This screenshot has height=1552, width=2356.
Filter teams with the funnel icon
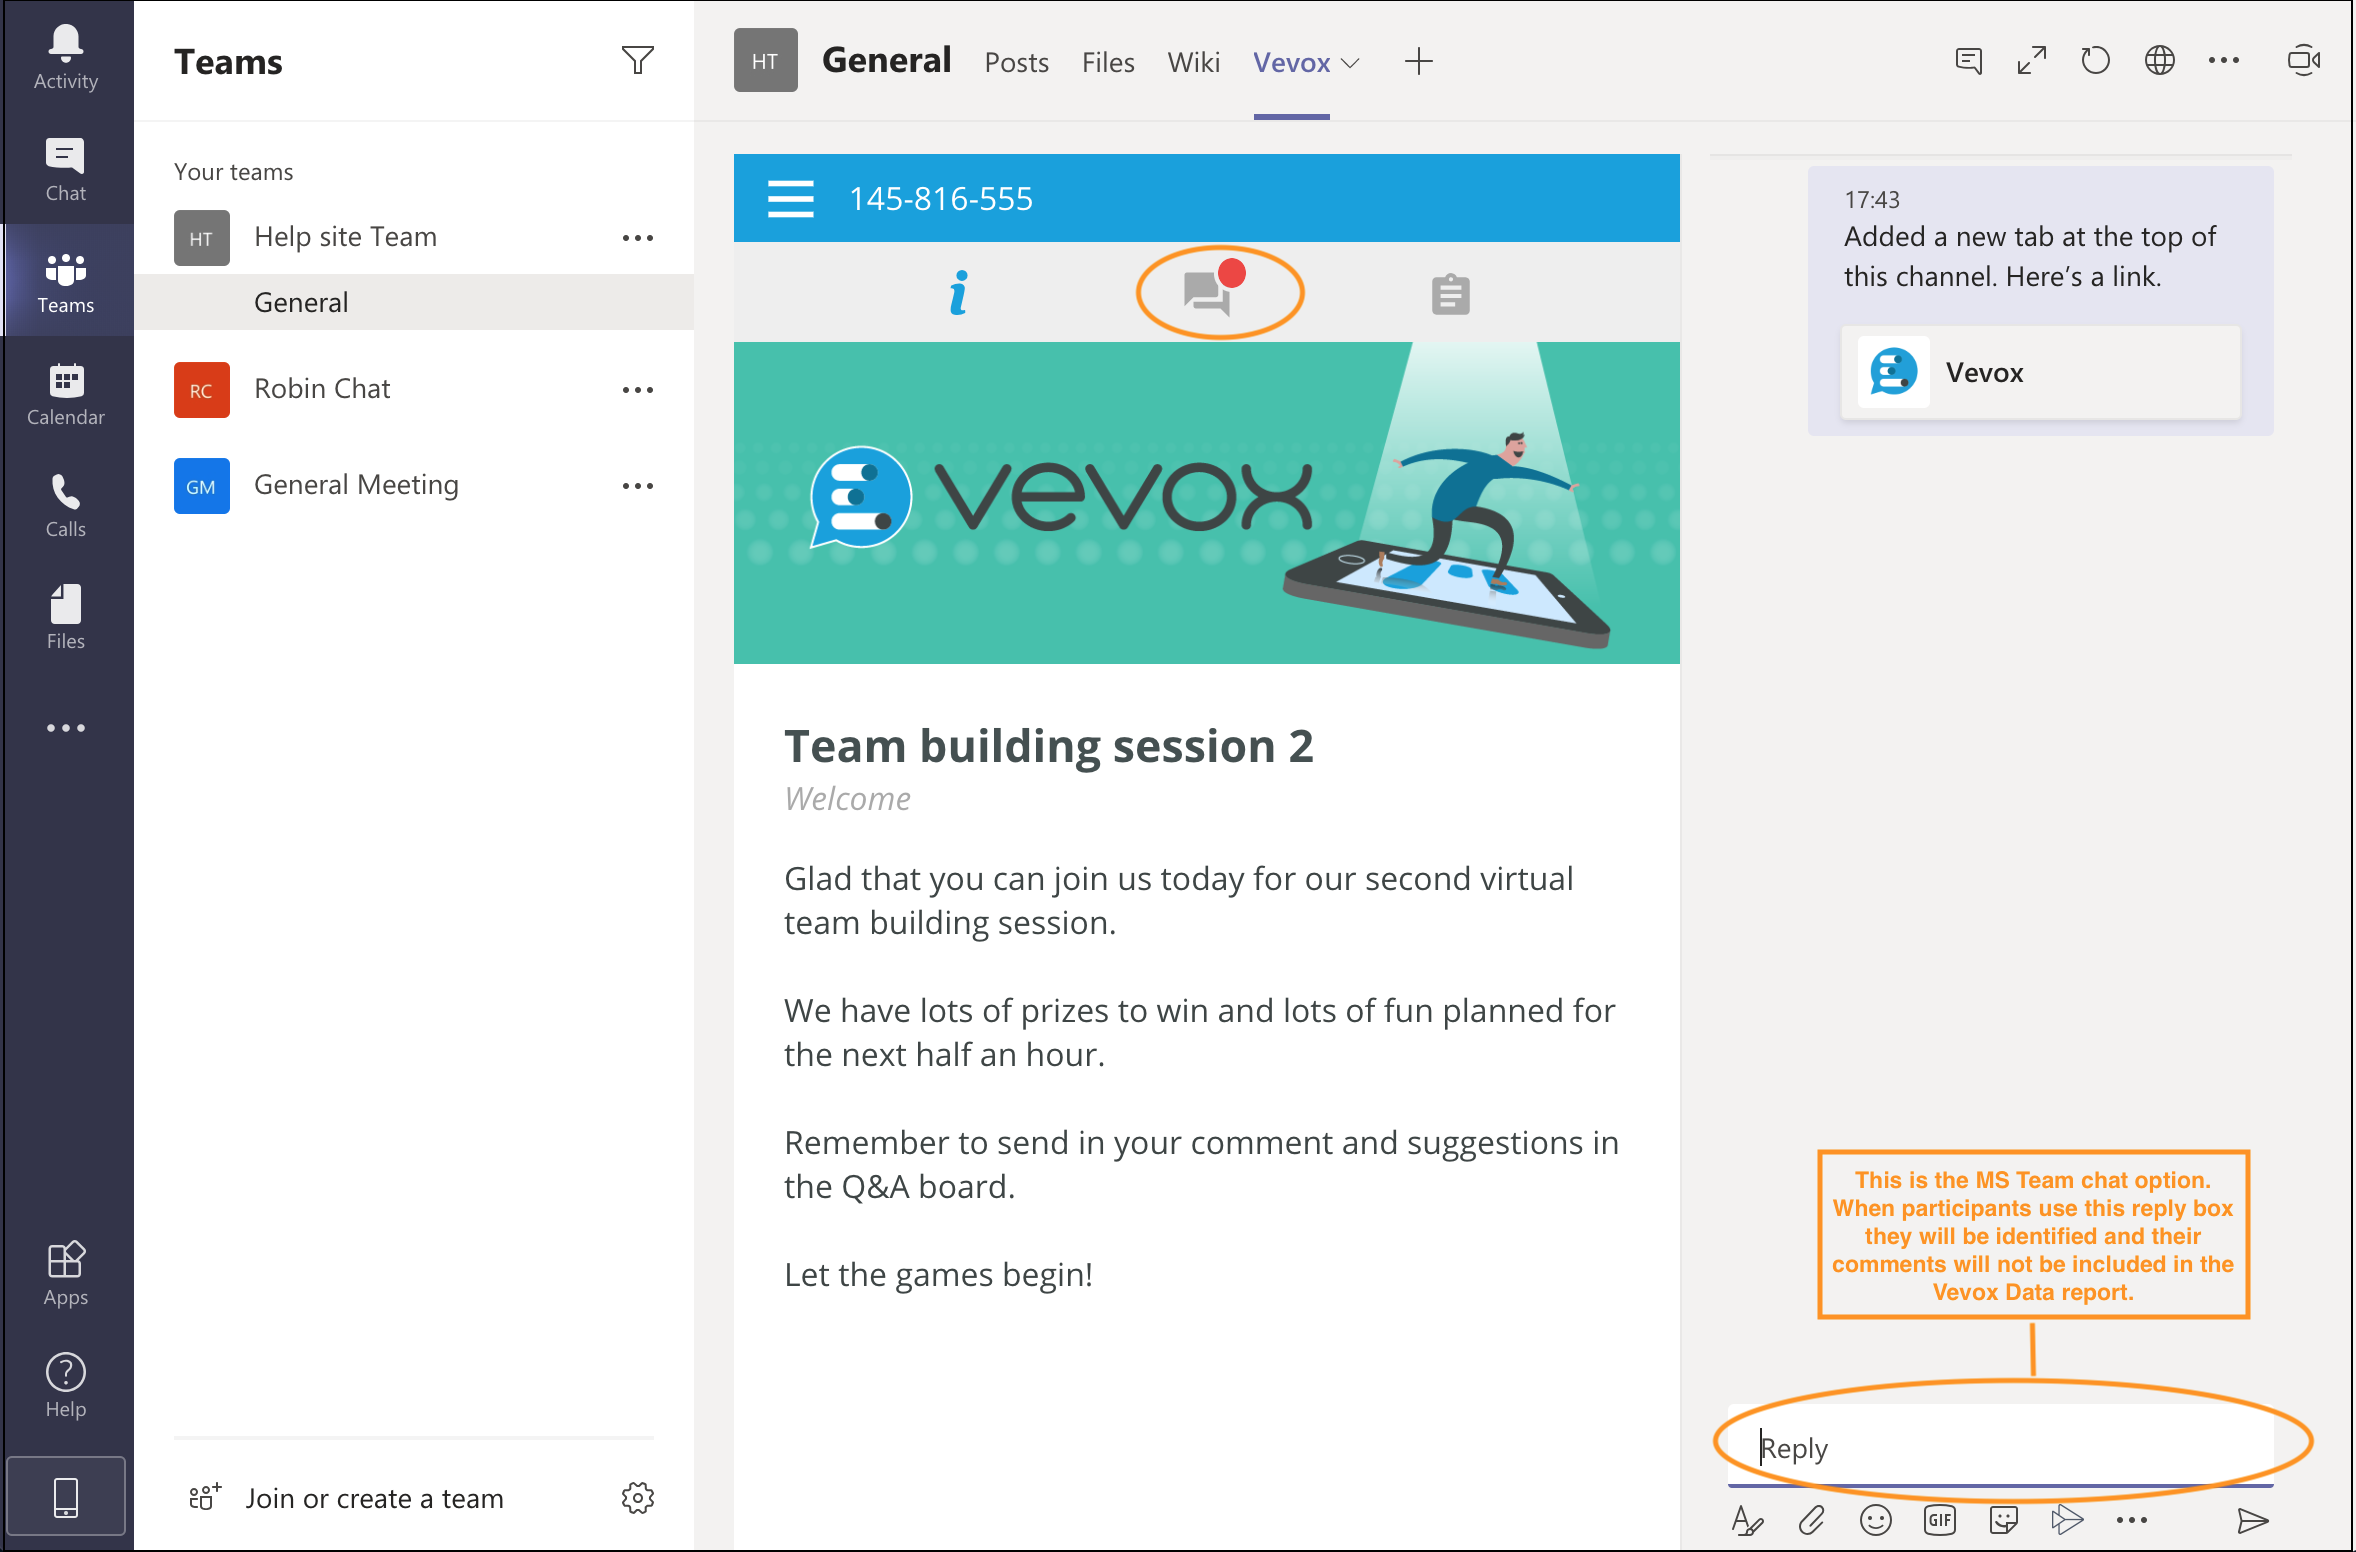coord(637,61)
